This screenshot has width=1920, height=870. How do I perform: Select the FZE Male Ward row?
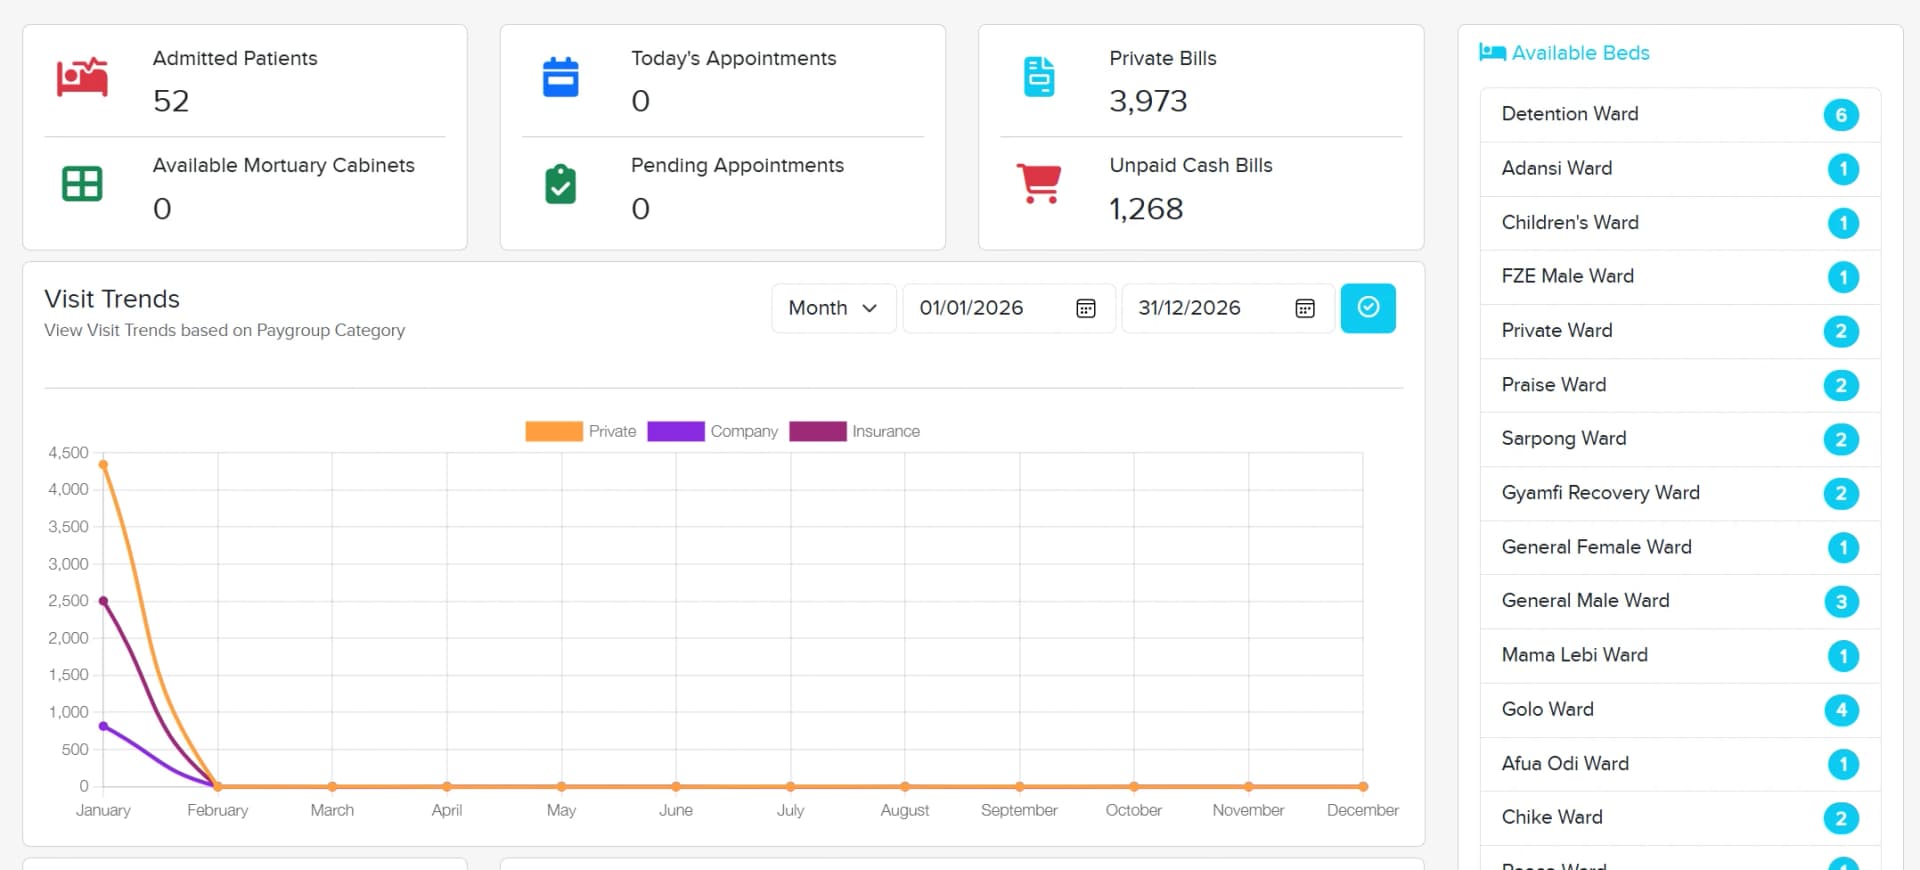1680,276
